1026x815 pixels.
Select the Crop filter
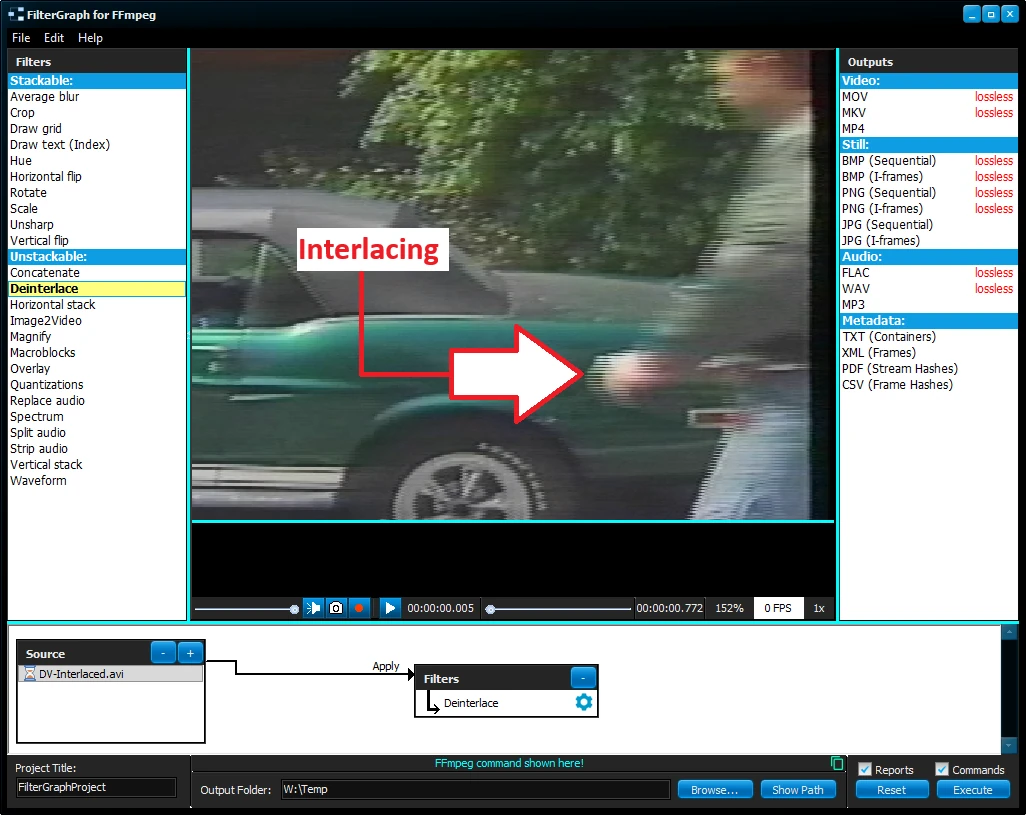pos(97,113)
